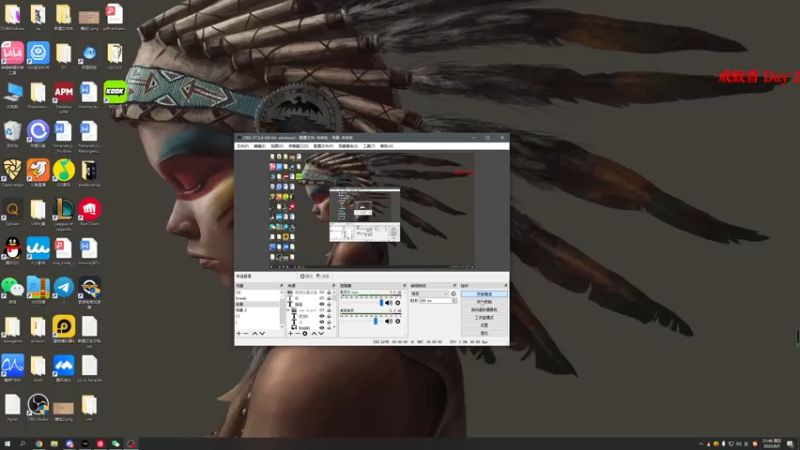
Task: Collapse the group folder in Sources list
Action: pos(288,310)
